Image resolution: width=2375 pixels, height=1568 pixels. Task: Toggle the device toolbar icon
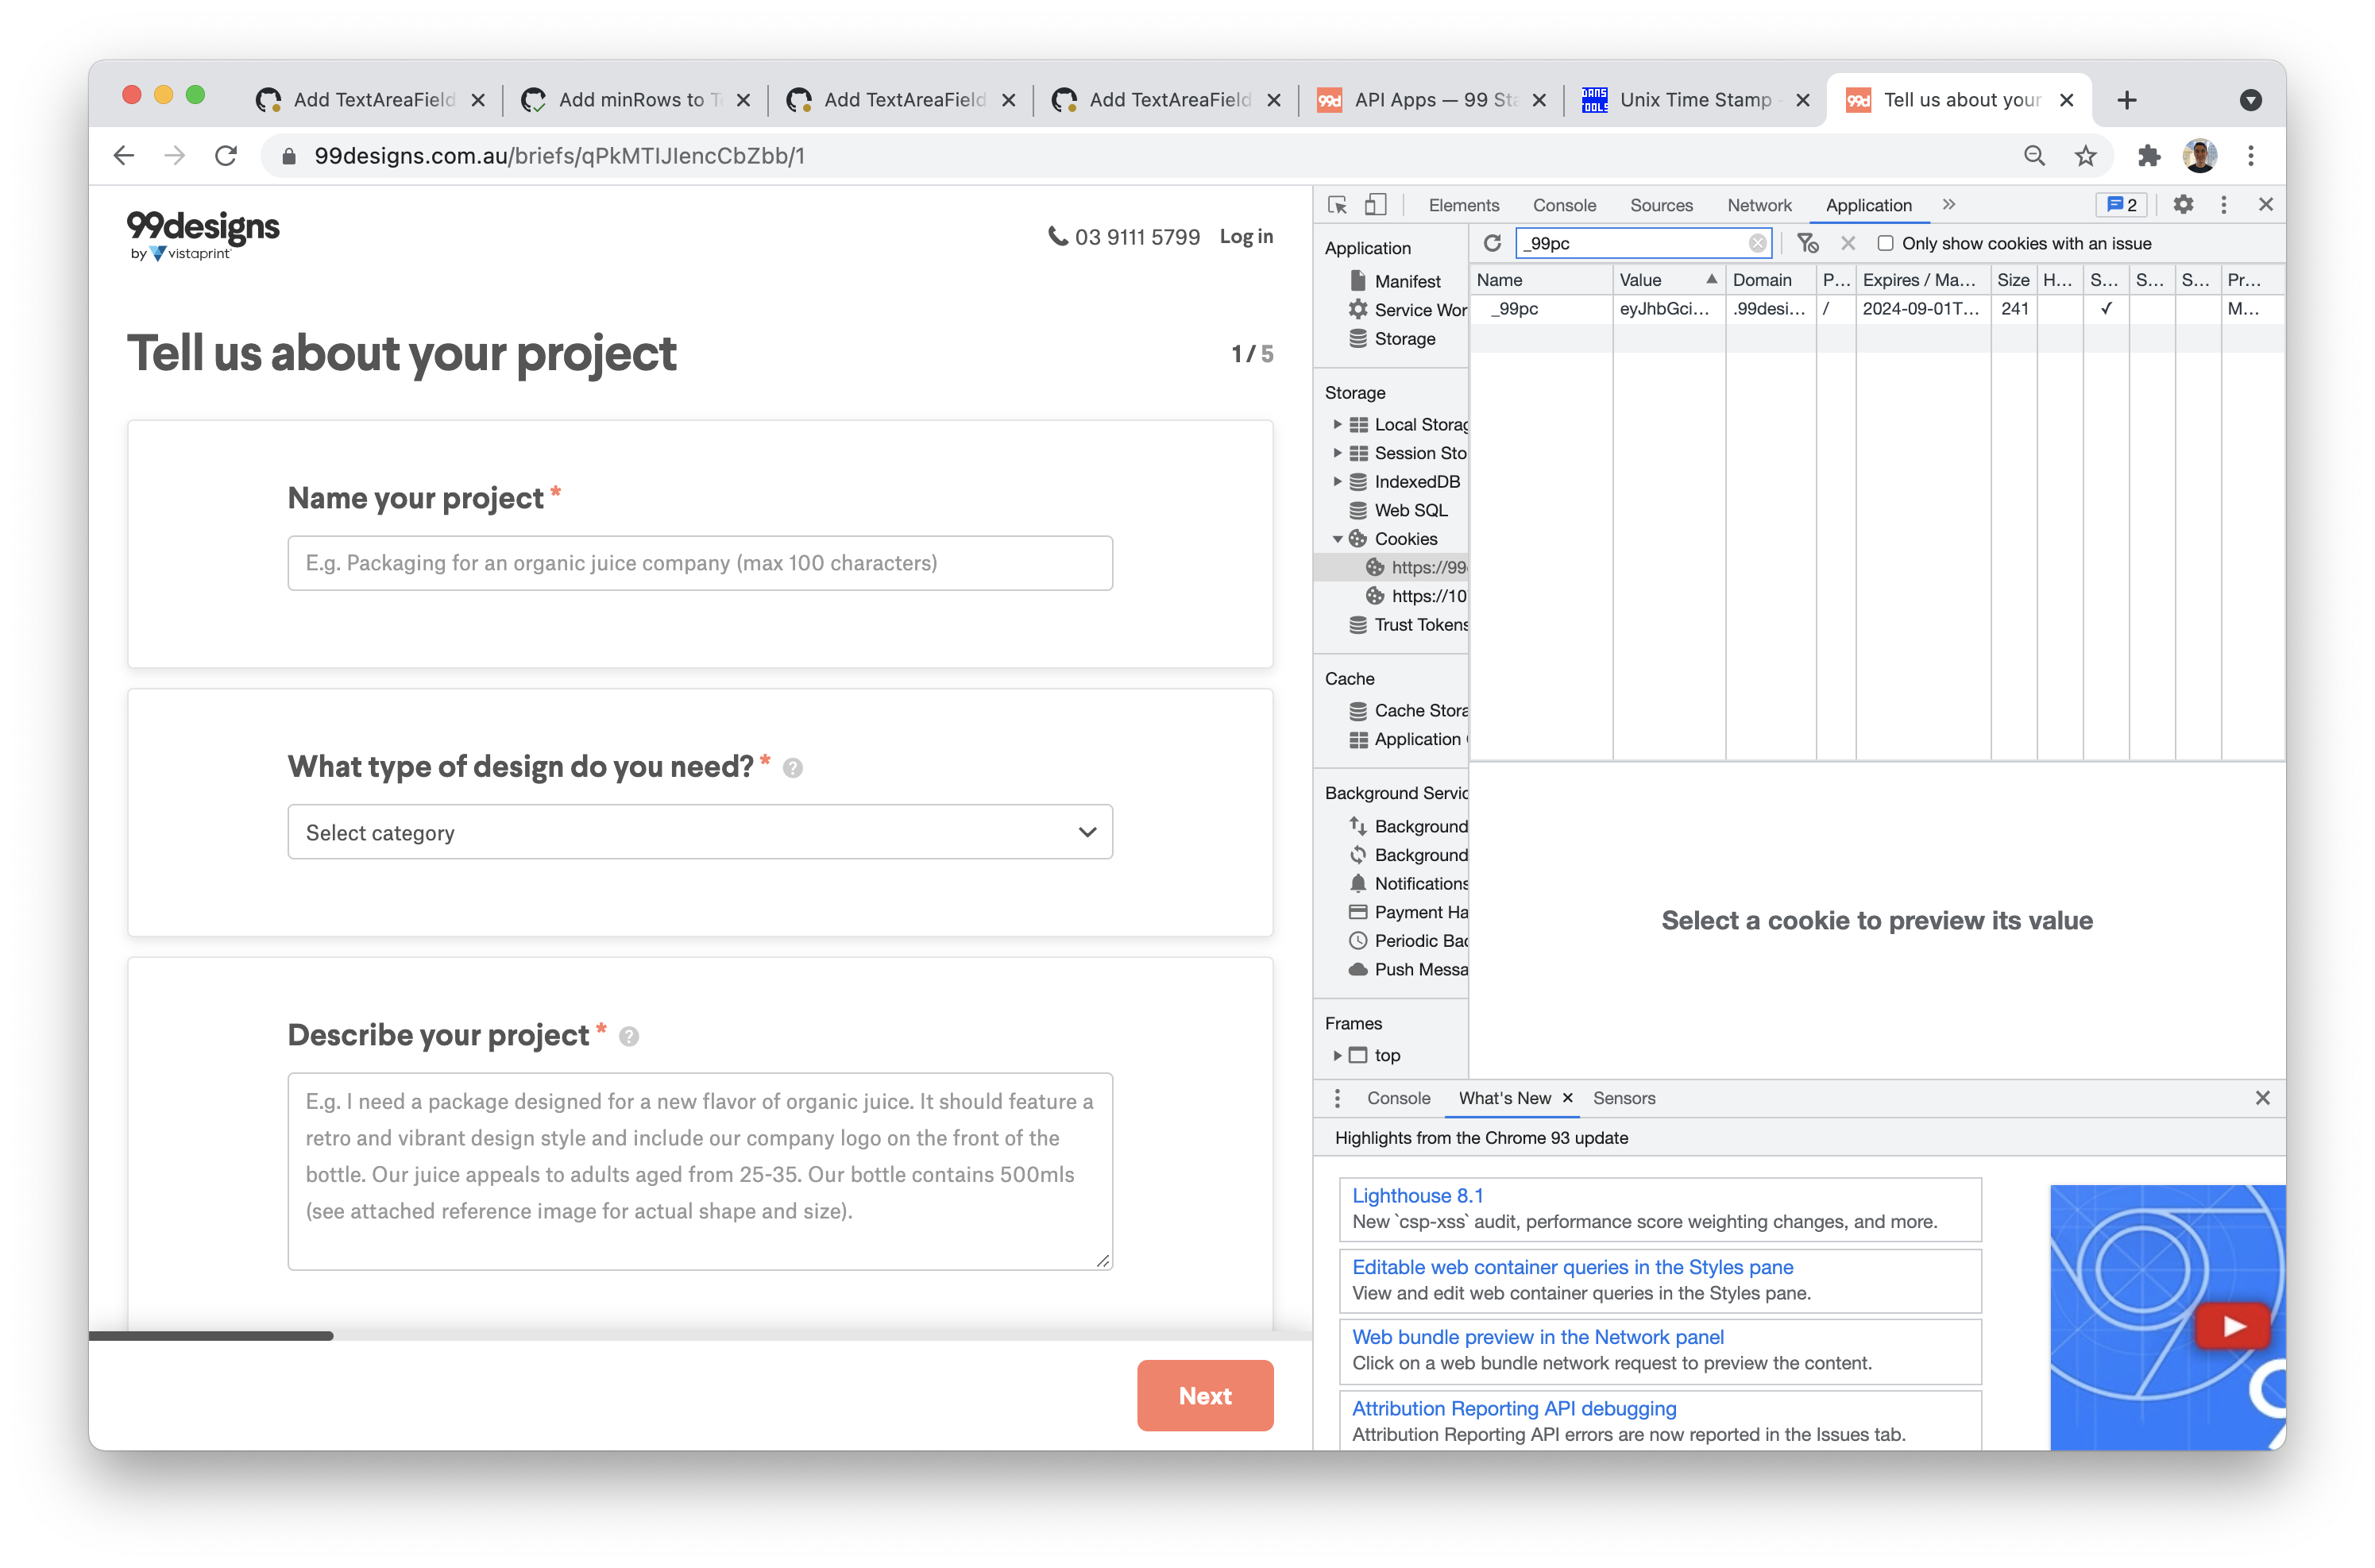[x=1376, y=205]
